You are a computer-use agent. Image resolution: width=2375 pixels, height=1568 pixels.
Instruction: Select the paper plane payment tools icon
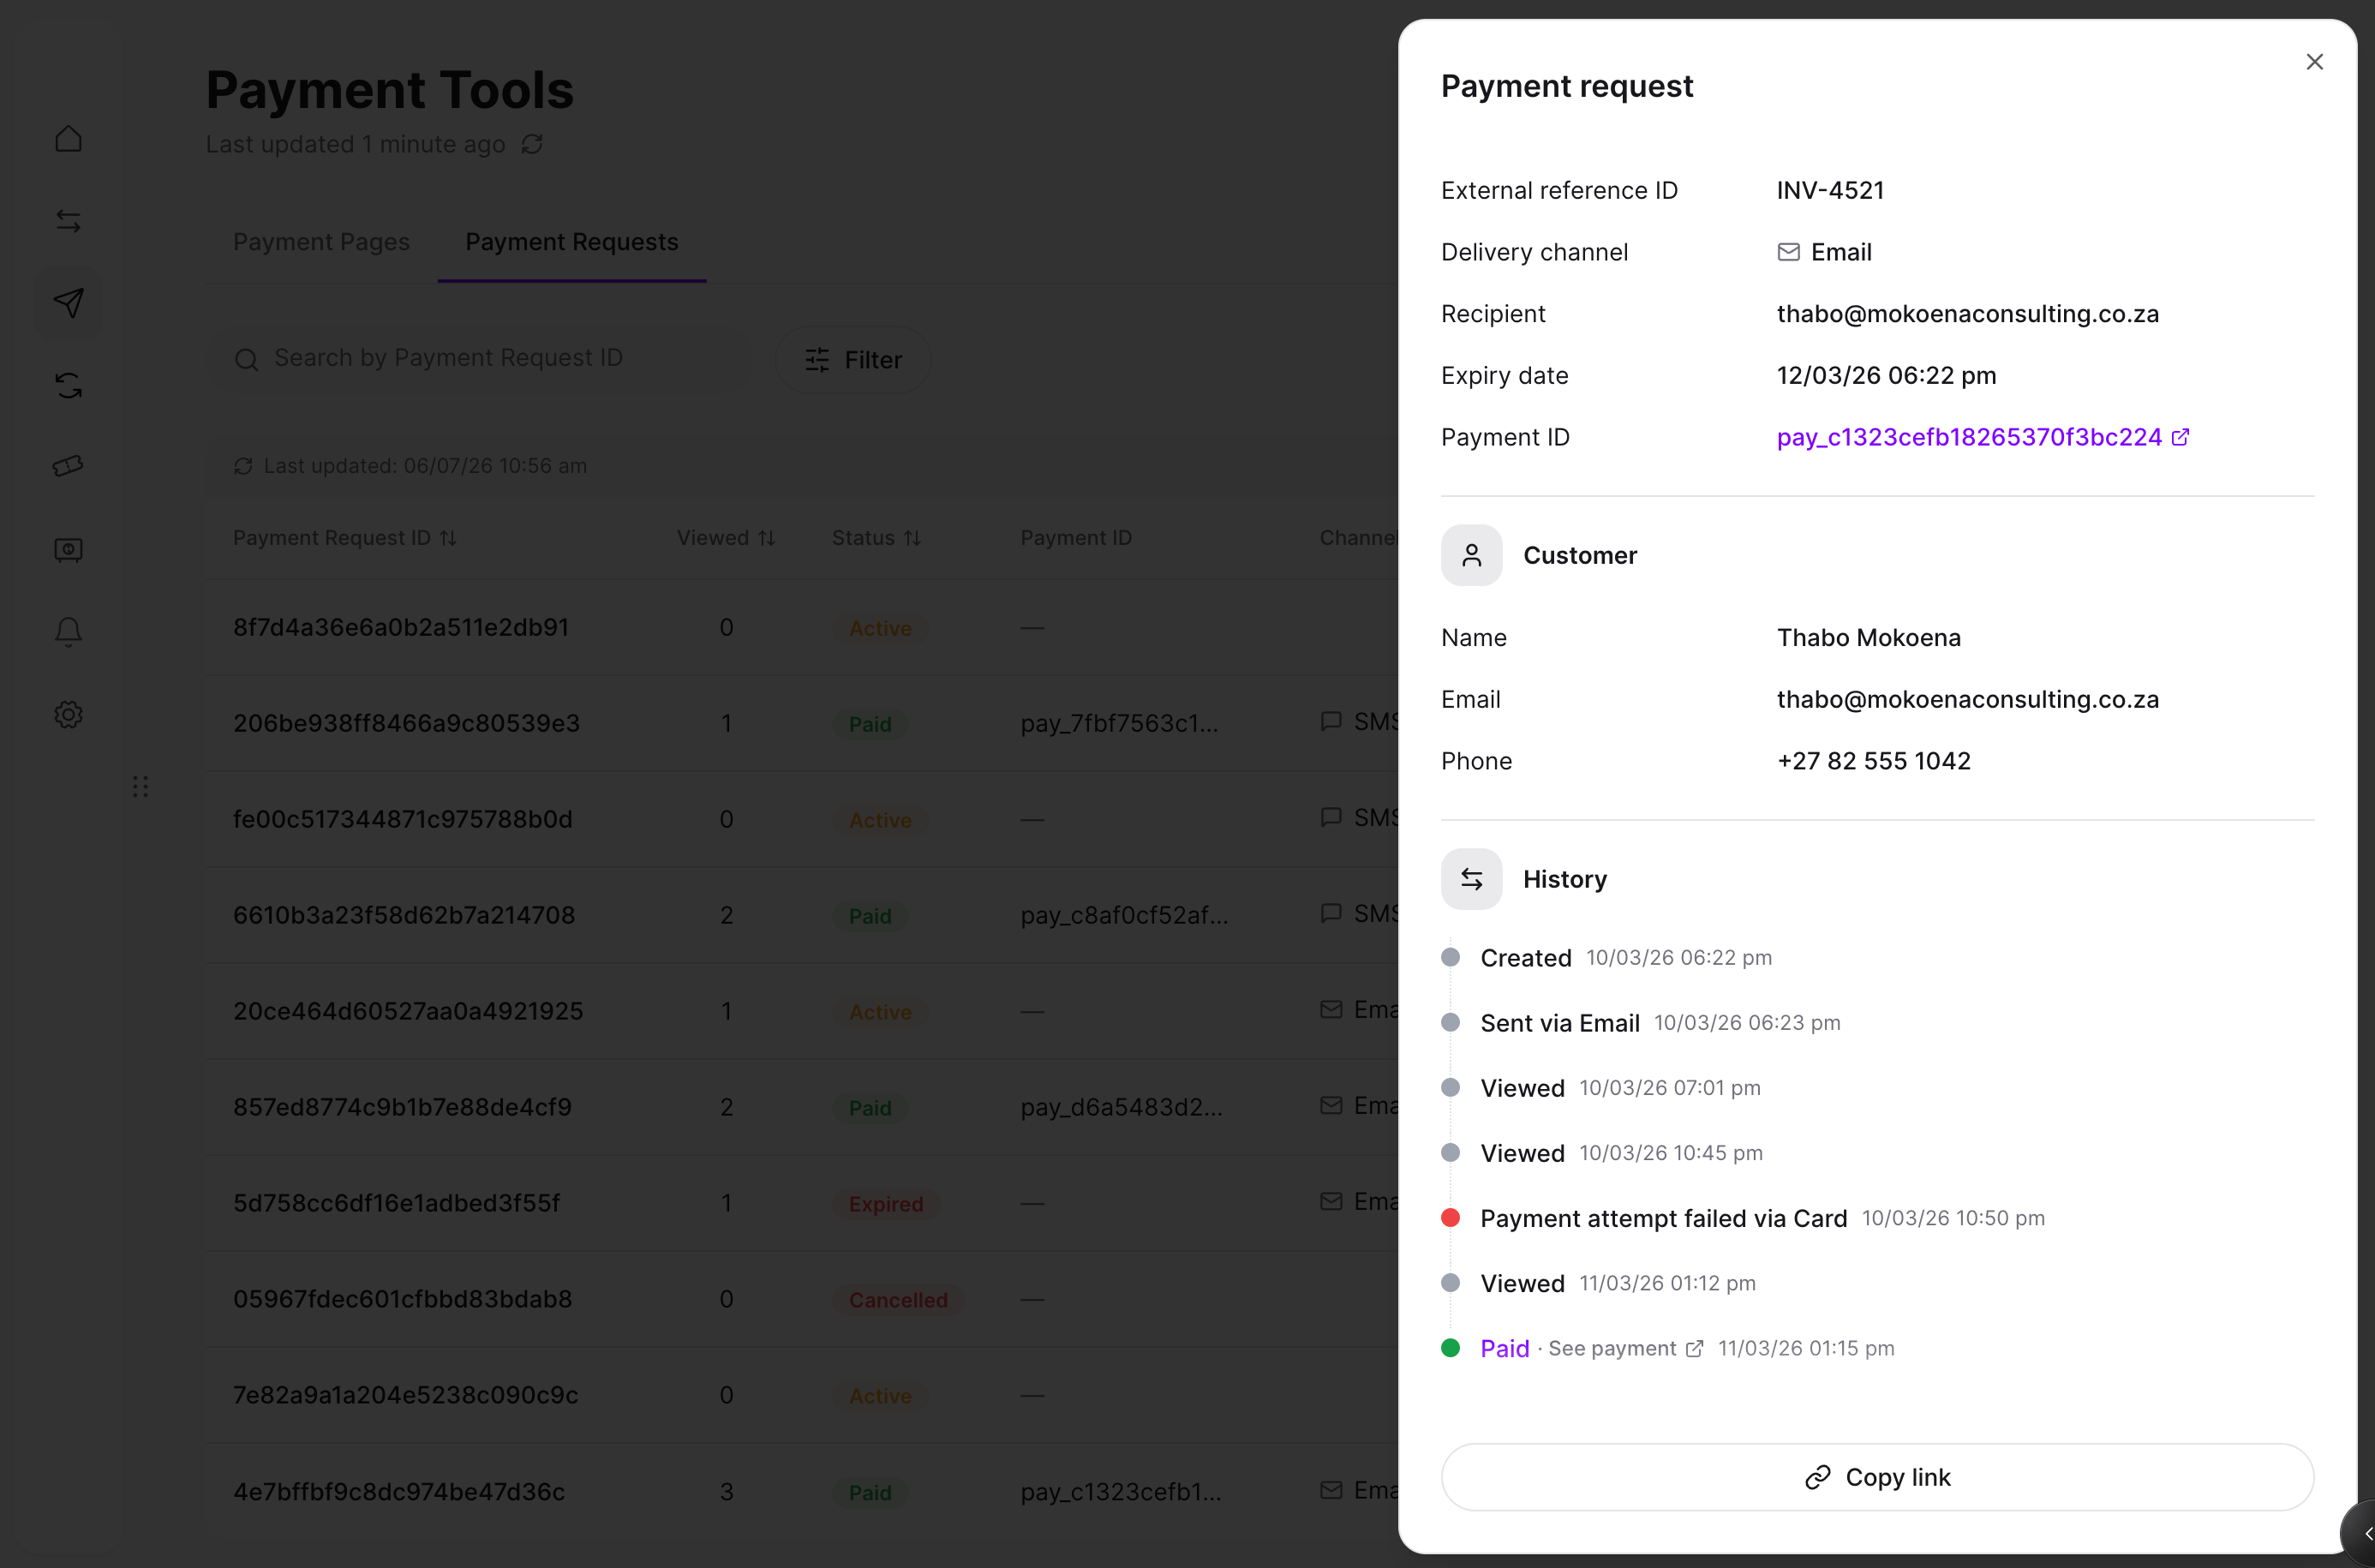click(68, 303)
